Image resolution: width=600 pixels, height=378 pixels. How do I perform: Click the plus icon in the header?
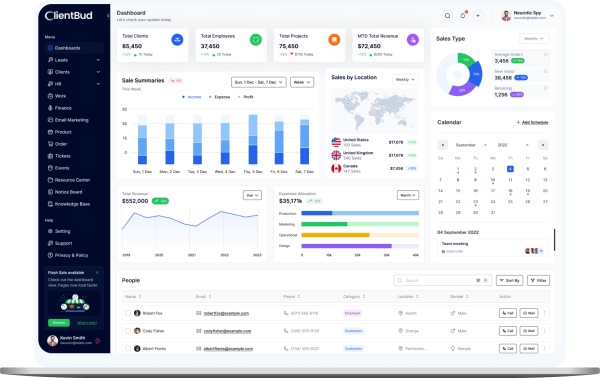478,16
